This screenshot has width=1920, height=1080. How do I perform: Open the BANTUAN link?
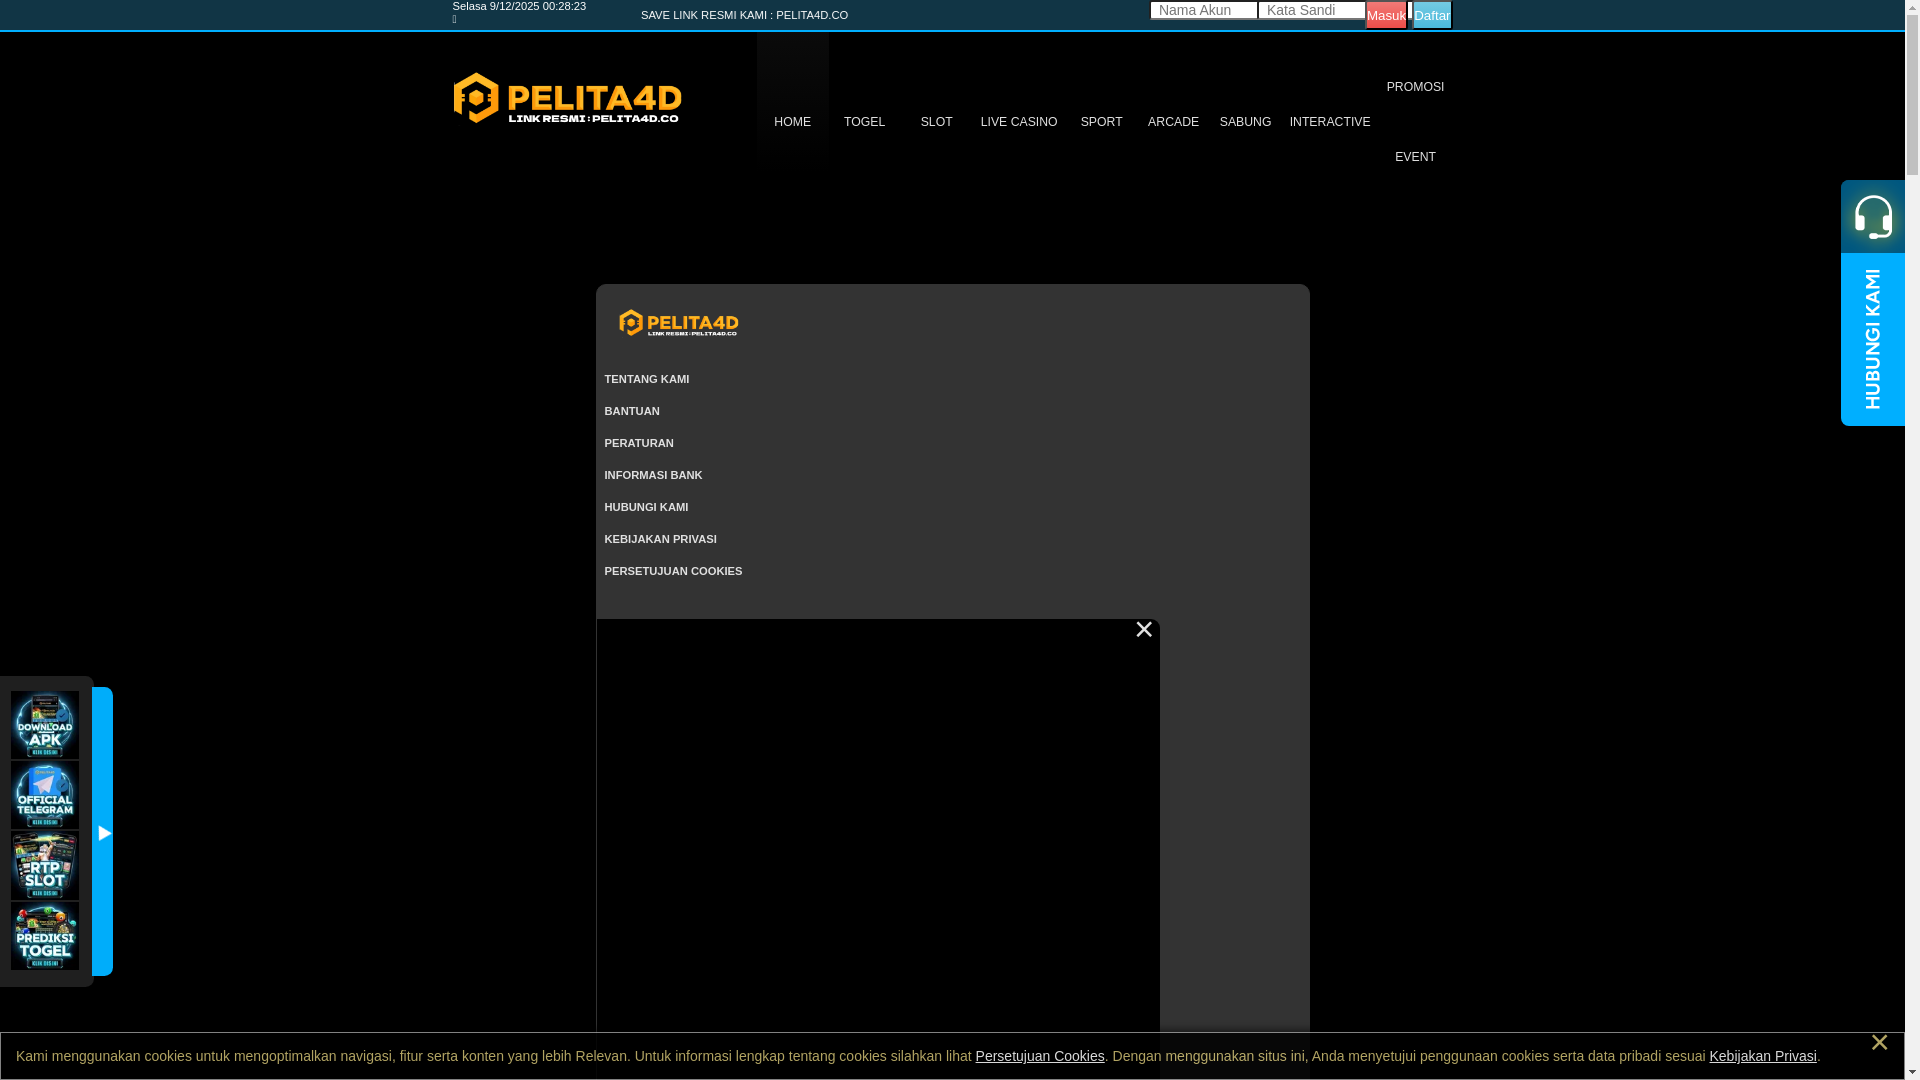[632, 411]
